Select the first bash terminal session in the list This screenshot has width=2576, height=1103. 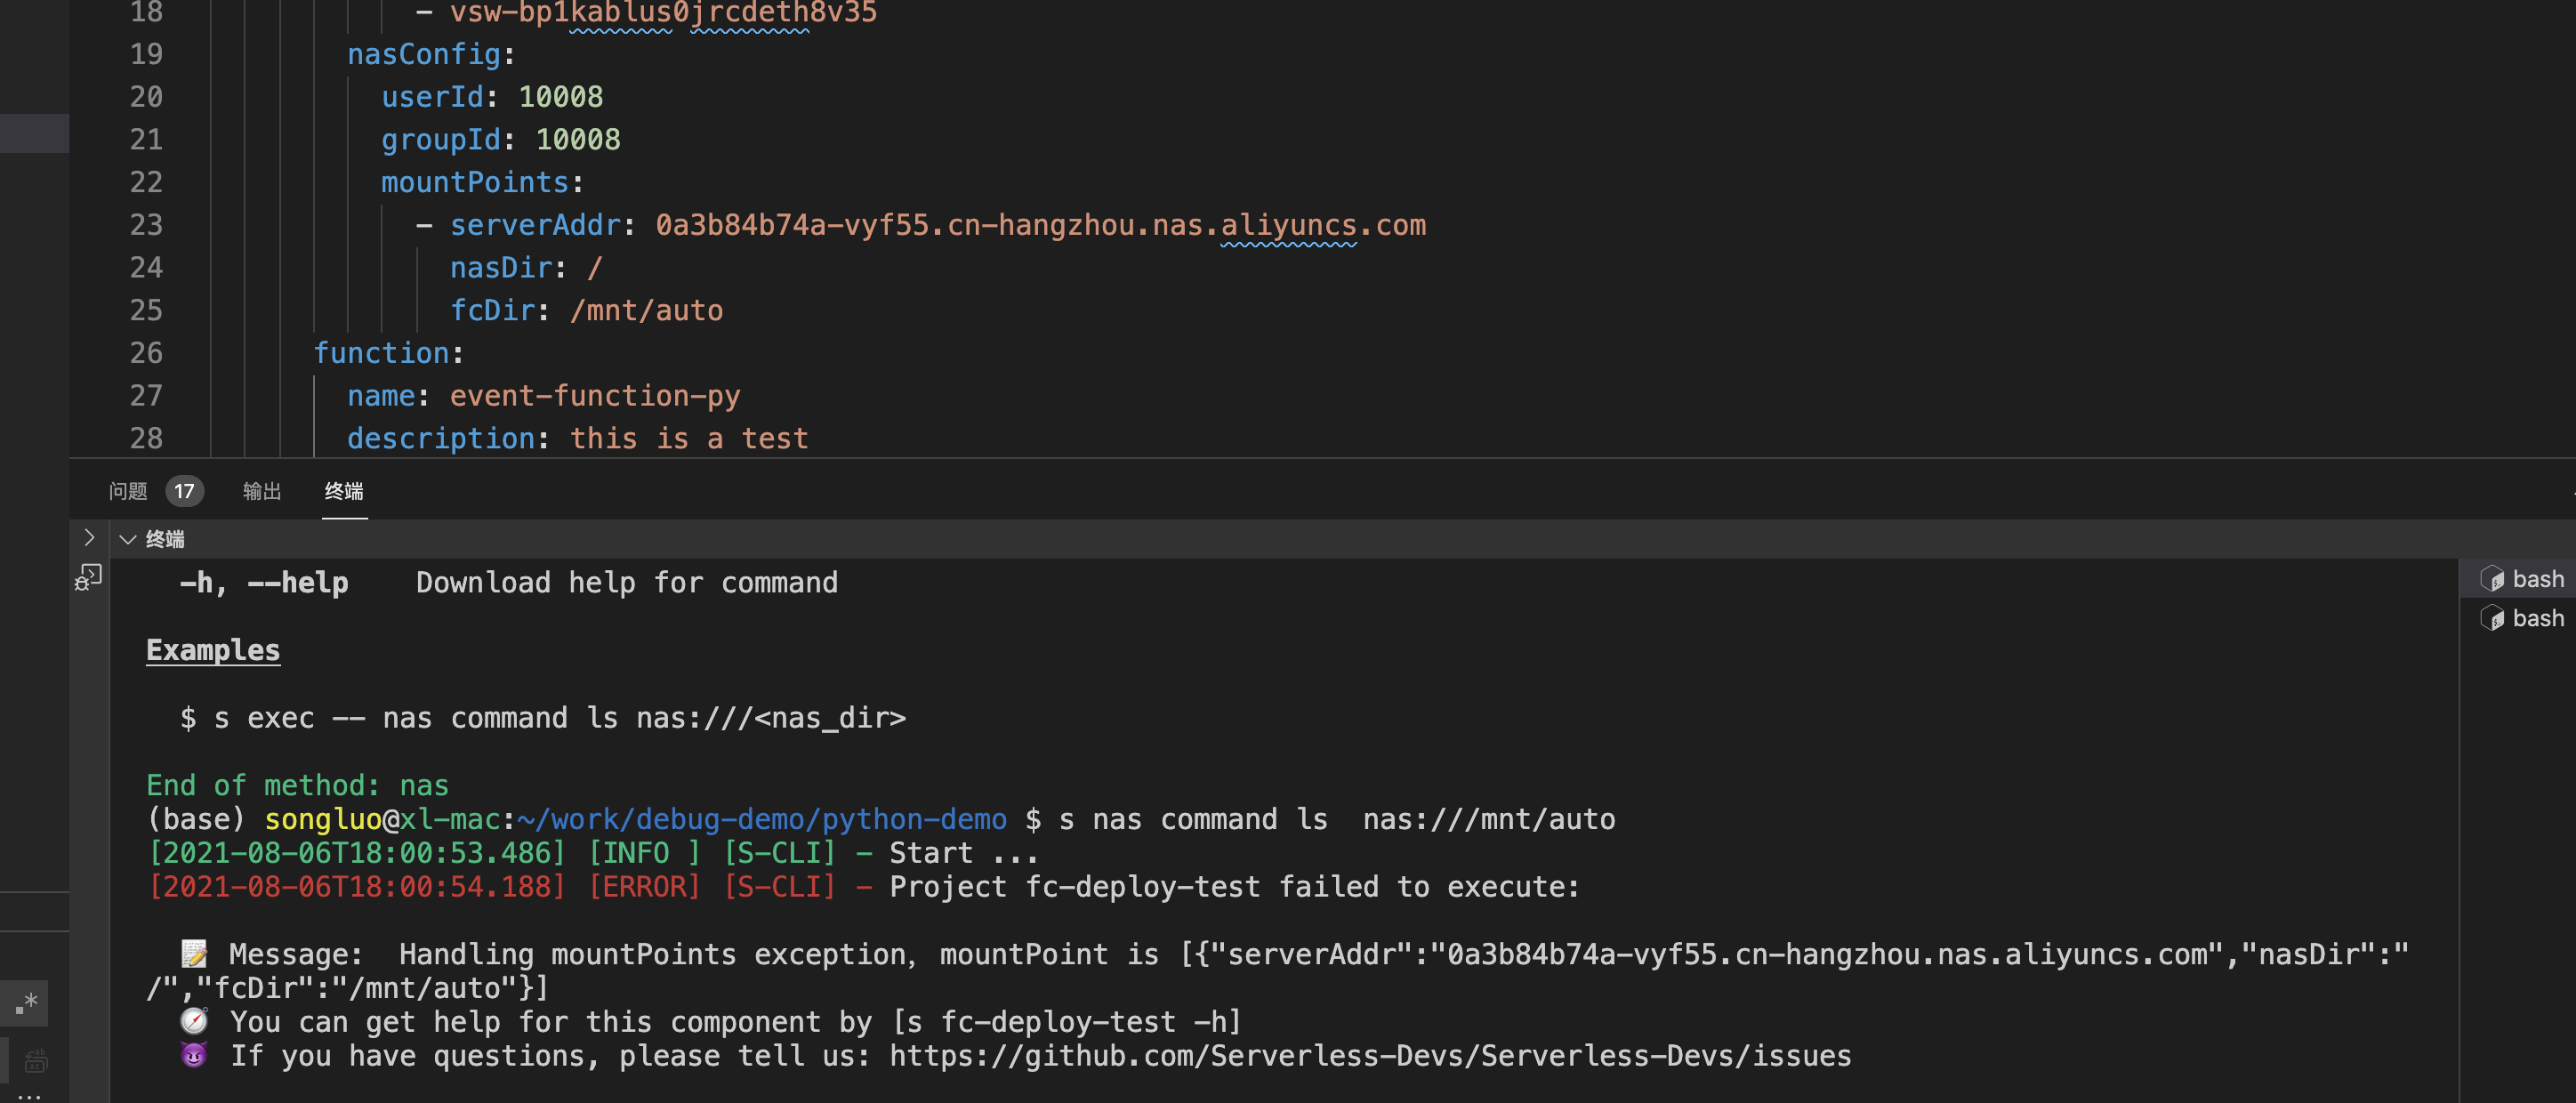(x=2537, y=578)
